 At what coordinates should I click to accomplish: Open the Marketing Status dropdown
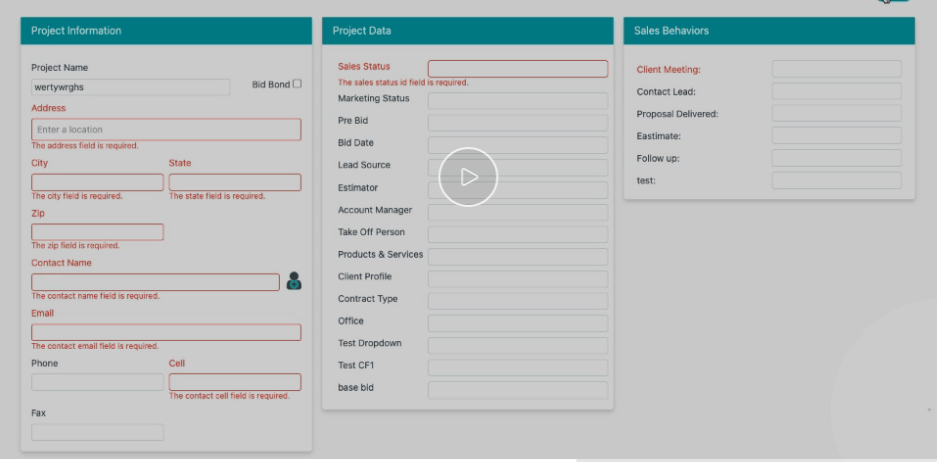click(518, 100)
